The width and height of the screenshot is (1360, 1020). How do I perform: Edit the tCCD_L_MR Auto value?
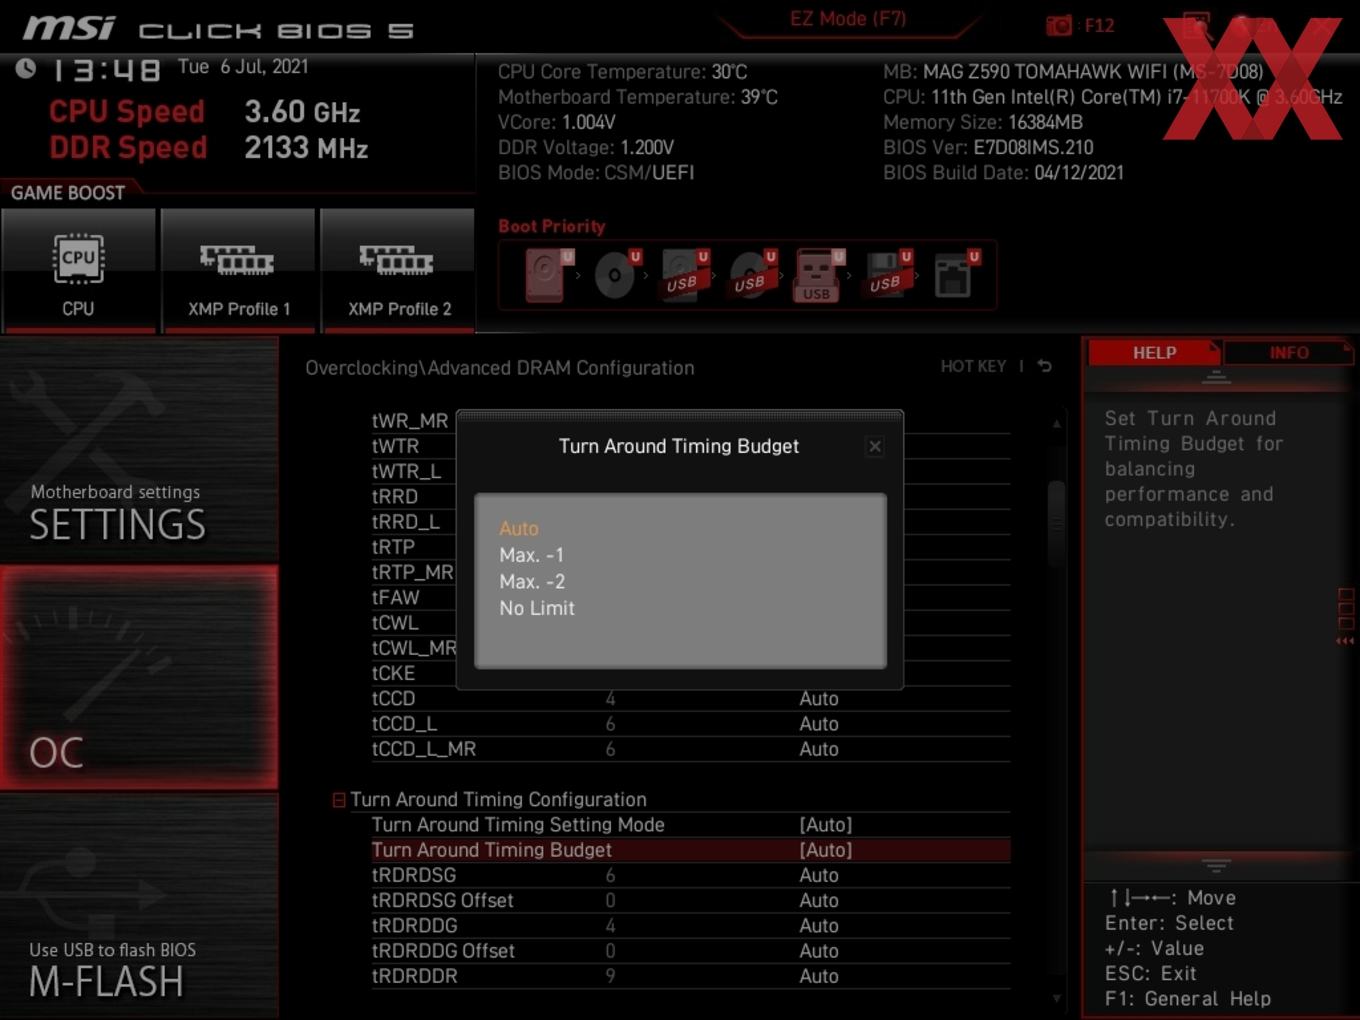[819, 749]
